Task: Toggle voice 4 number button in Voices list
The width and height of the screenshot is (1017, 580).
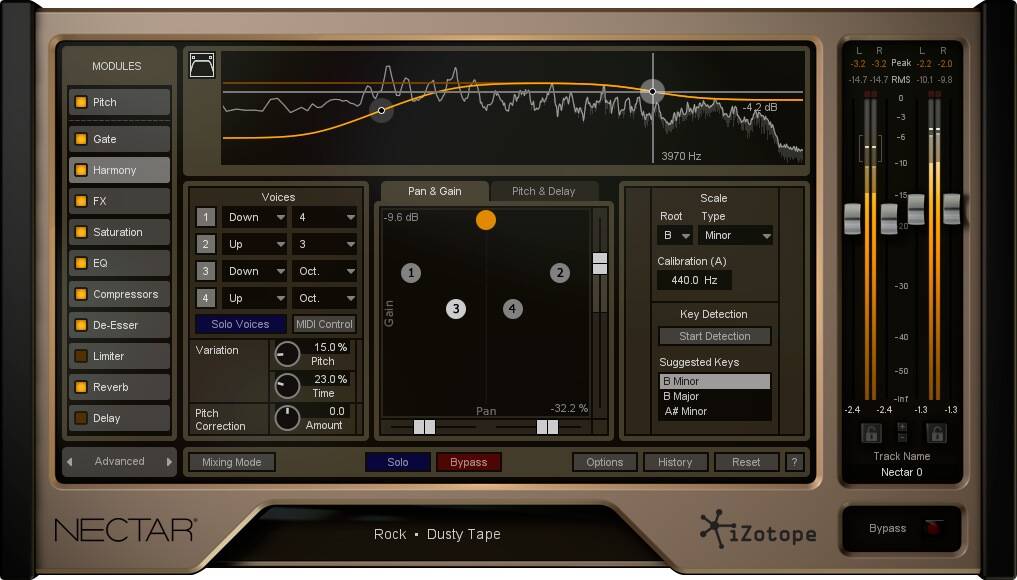Action: 206,298
